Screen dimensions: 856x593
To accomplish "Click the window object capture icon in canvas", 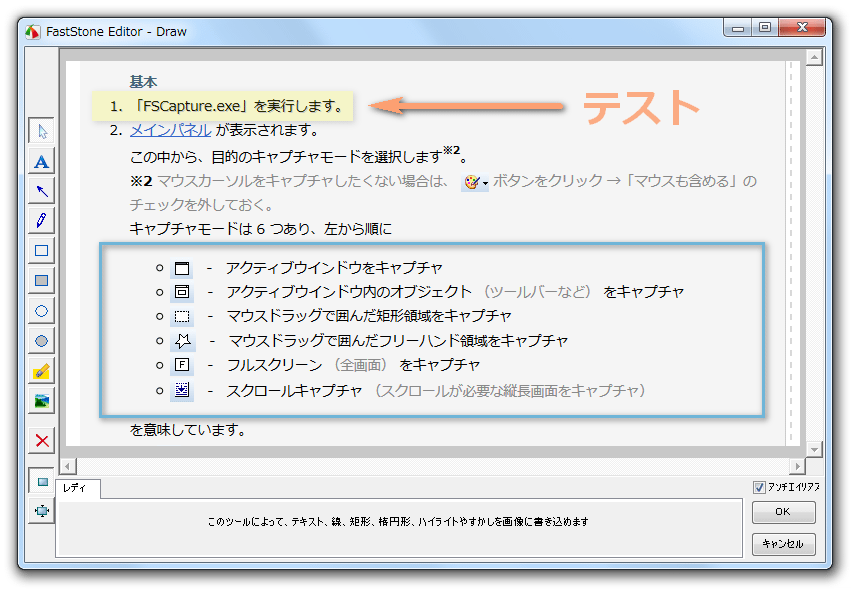I will click(x=182, y=292).
